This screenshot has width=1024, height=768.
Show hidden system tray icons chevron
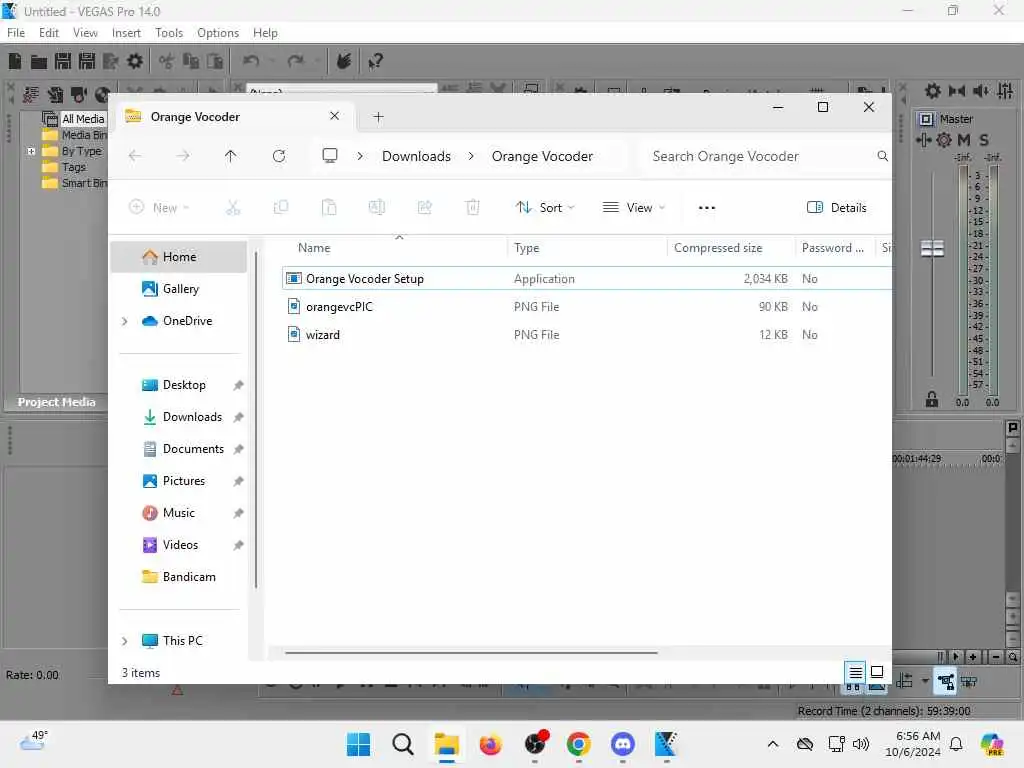(x=773, y=744)
